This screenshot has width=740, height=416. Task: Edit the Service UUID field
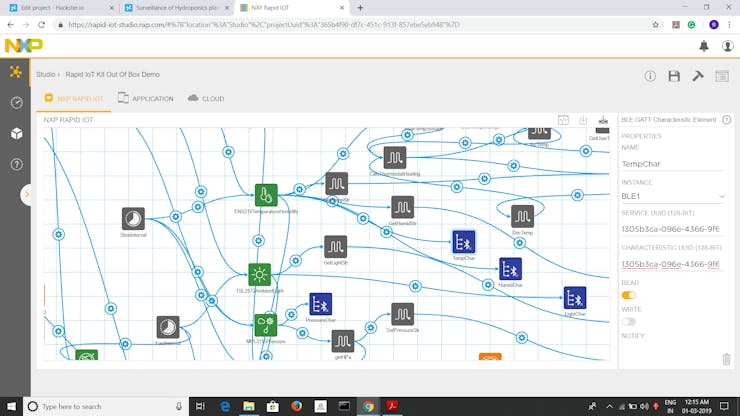click(673, 229)
